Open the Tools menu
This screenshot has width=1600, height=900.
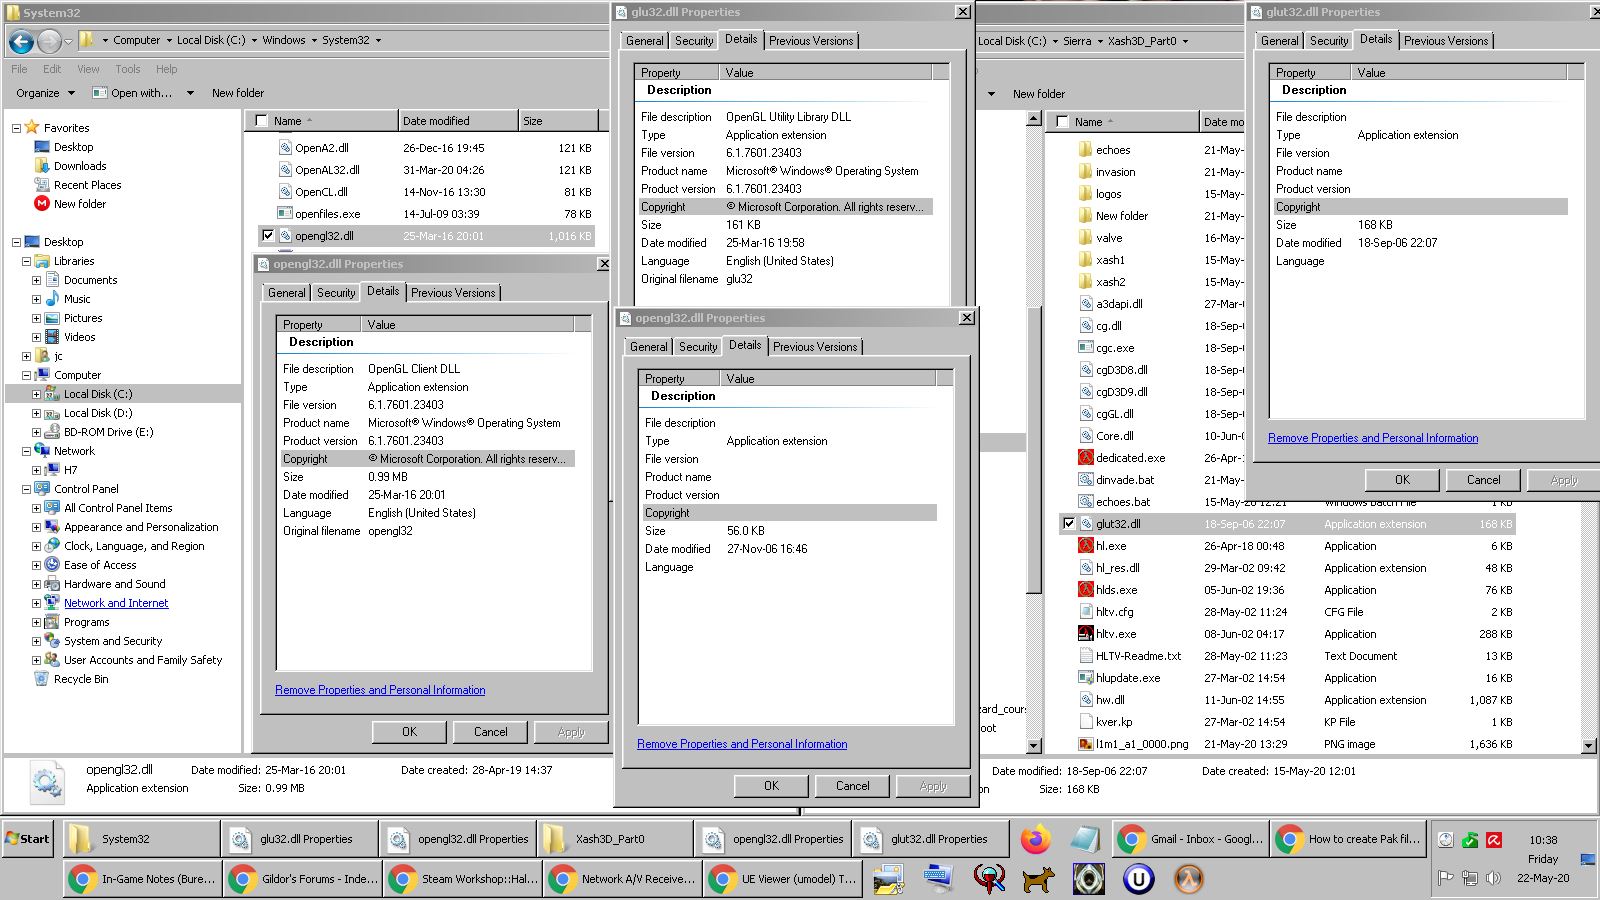pos(127,69)
